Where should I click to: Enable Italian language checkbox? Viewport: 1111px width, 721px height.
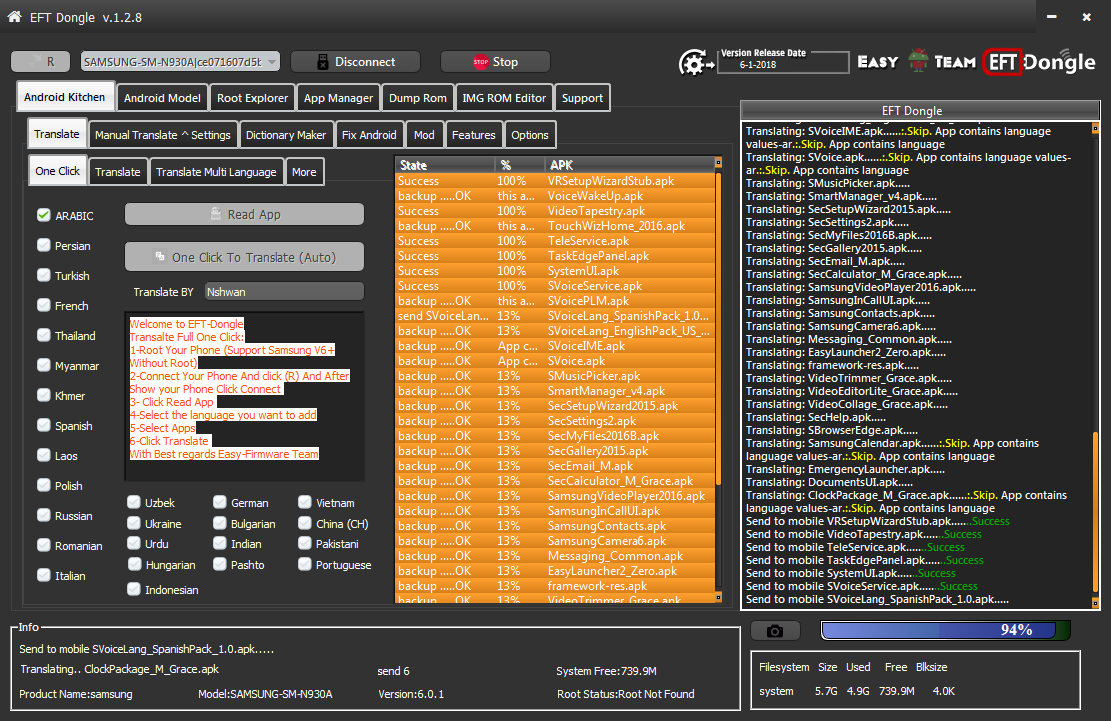pos(44,575)
